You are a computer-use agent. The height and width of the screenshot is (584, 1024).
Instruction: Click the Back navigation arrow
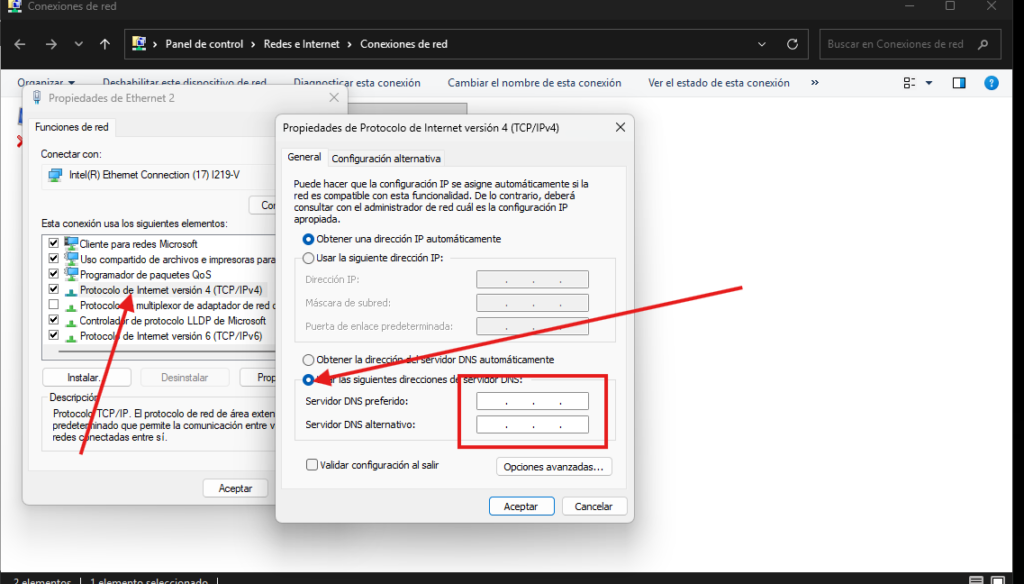pos(22,44)
